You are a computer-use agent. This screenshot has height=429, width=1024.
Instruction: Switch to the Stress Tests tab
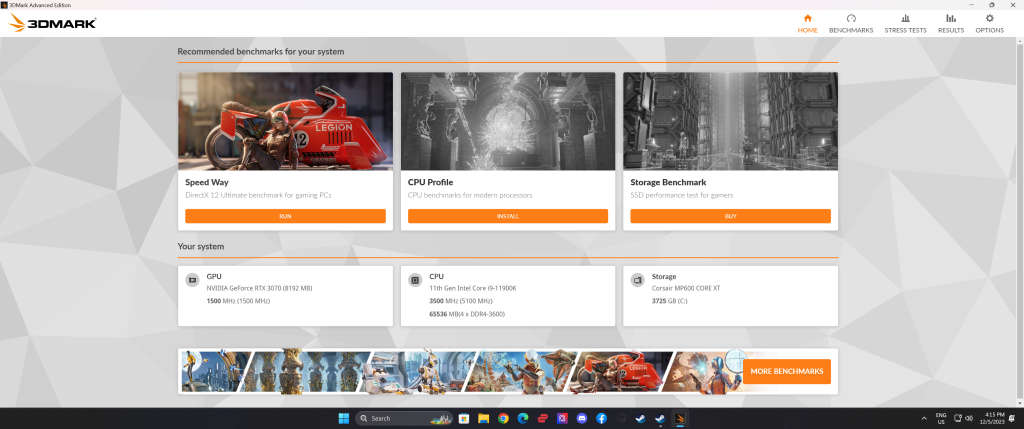(x=905, y=23)
